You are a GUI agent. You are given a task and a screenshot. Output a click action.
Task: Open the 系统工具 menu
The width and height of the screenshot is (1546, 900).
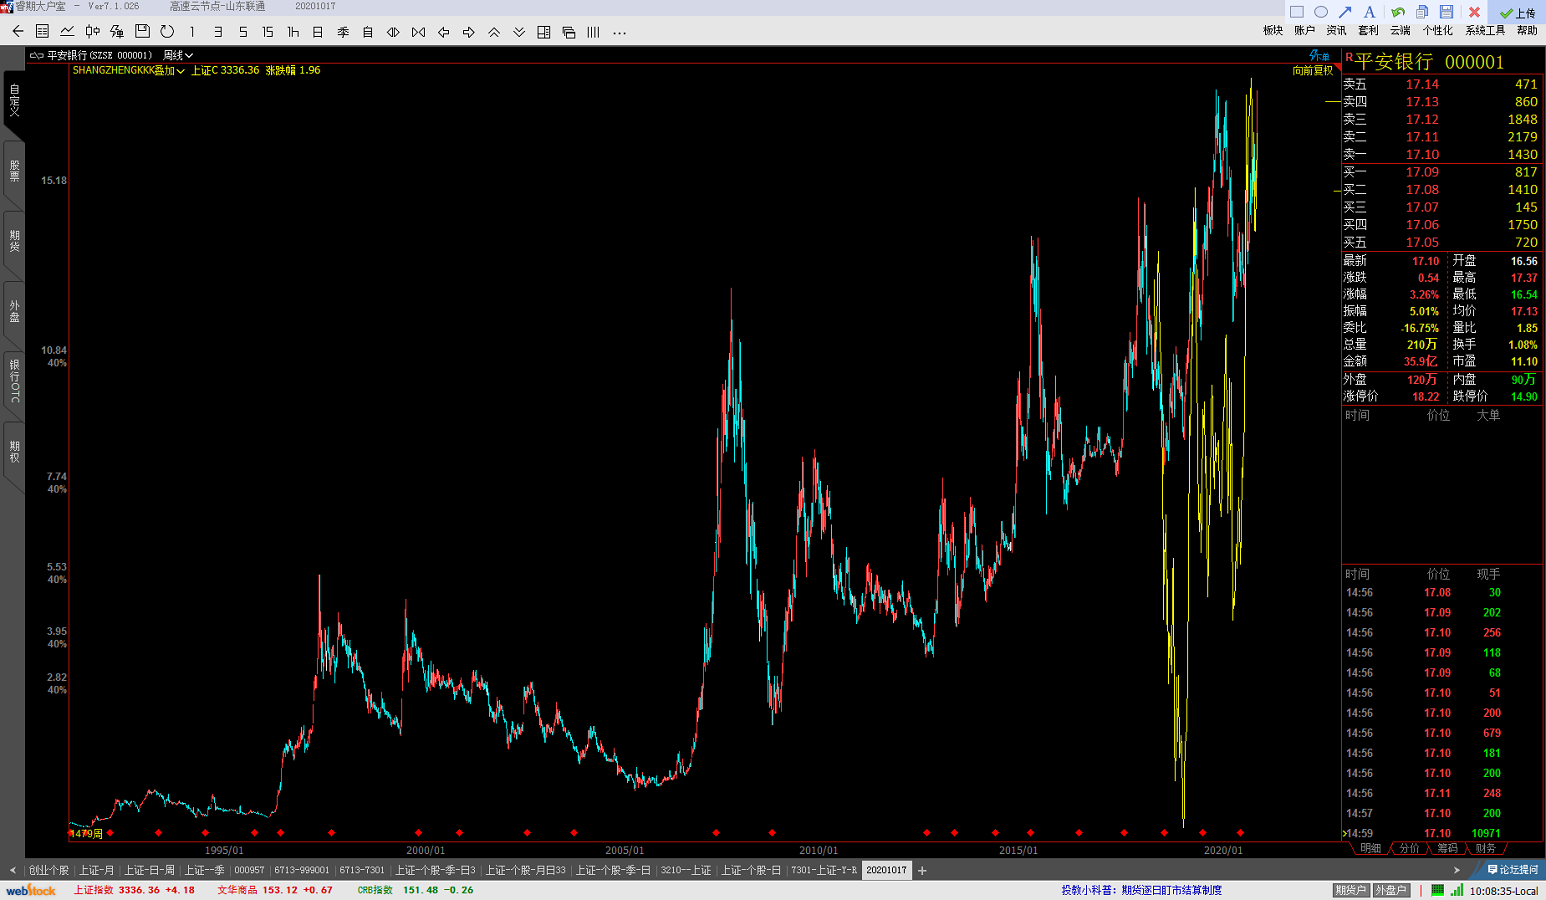click(x=1485, y=30)
